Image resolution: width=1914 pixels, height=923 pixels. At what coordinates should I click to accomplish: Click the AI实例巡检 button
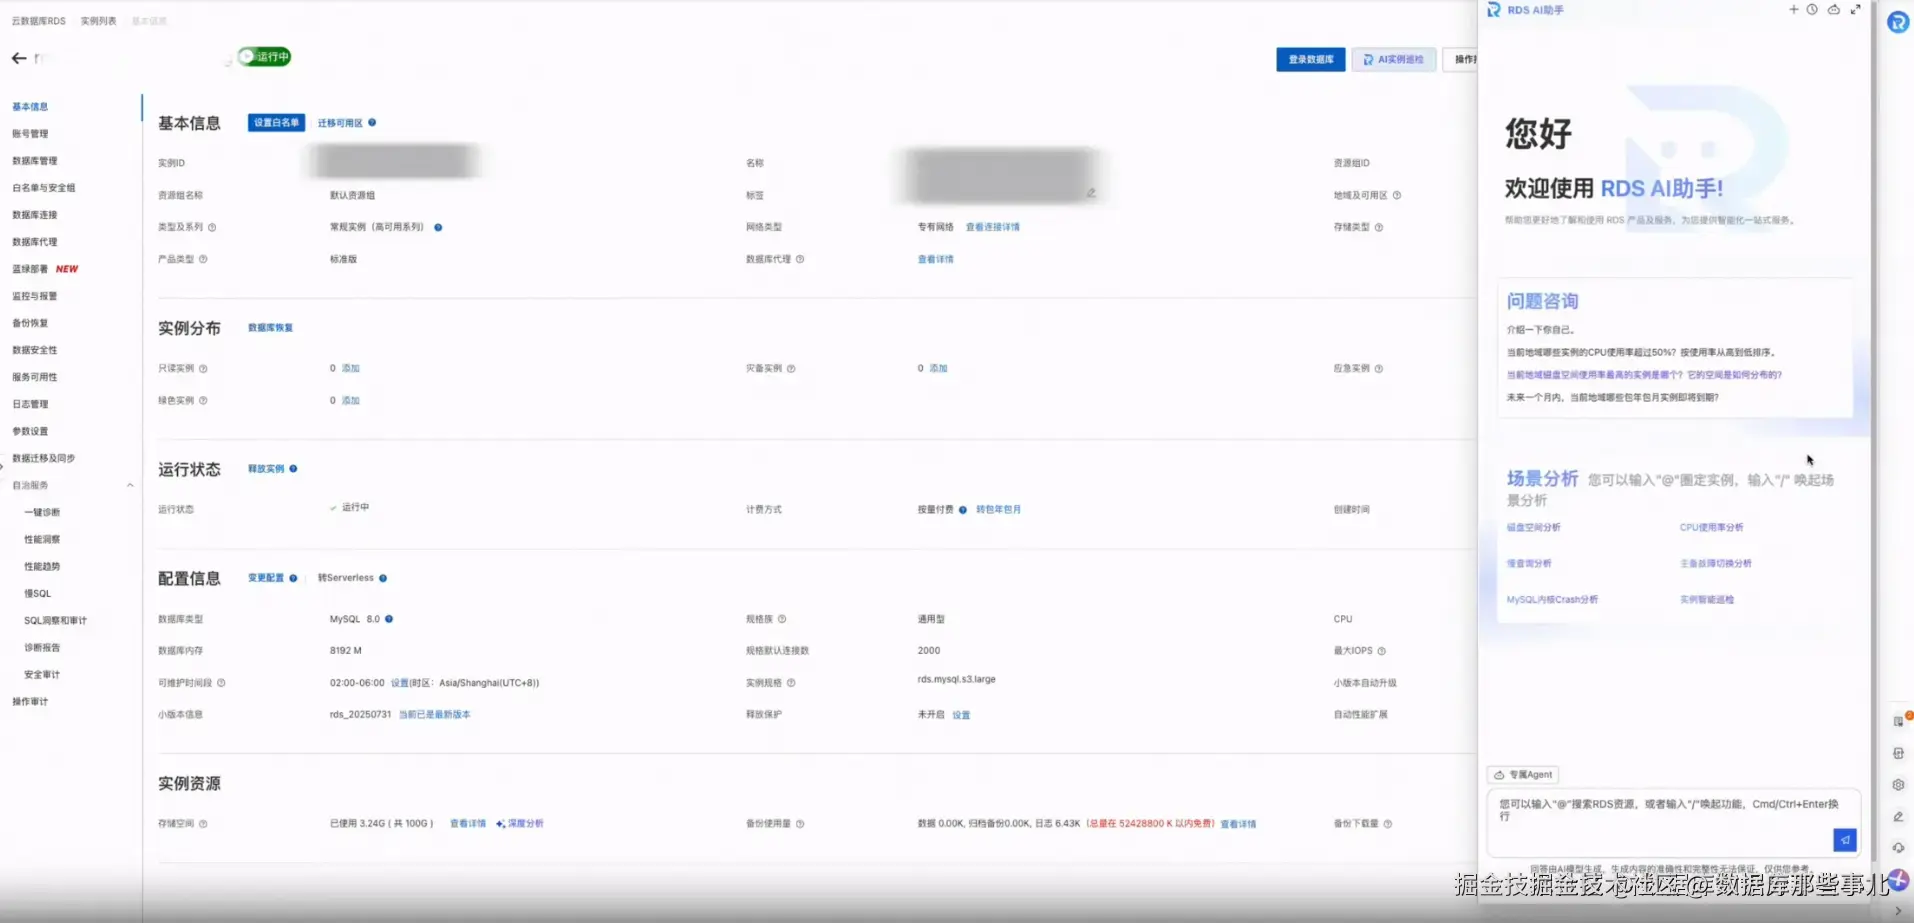1394,59
